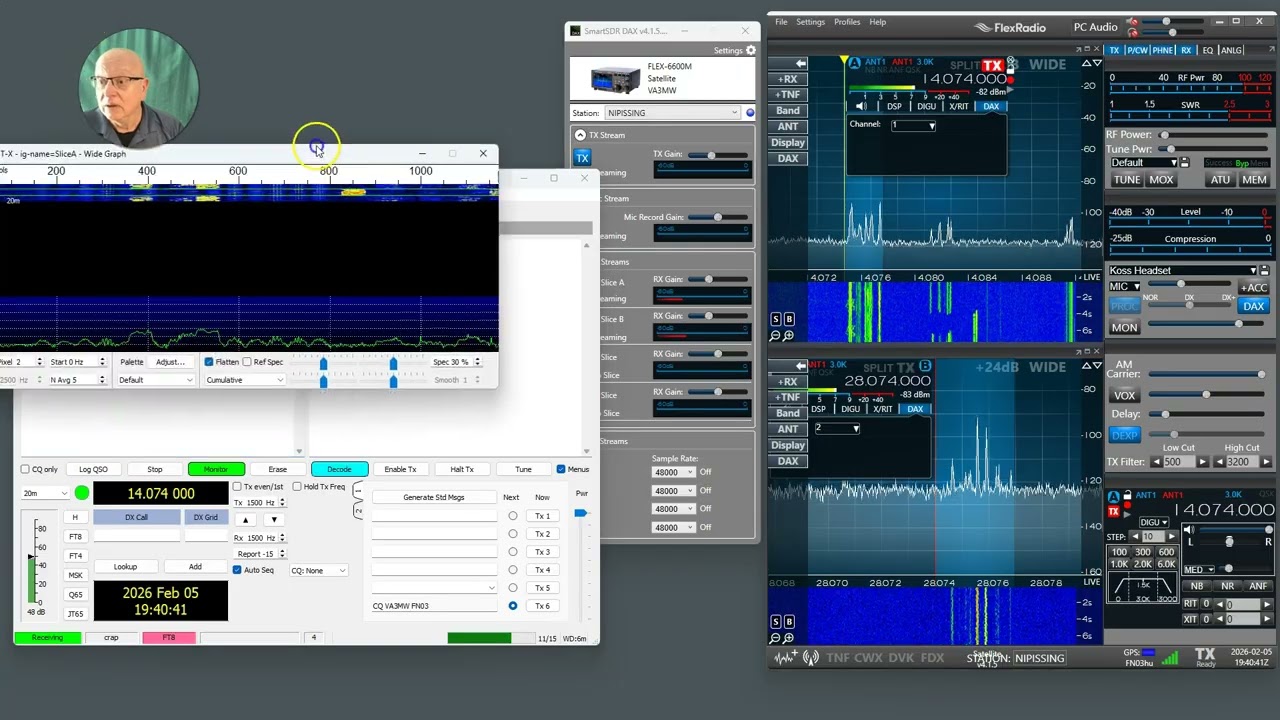
Task: Open the Default TX profile dropdown
Action: click(x=1144, y=163)
